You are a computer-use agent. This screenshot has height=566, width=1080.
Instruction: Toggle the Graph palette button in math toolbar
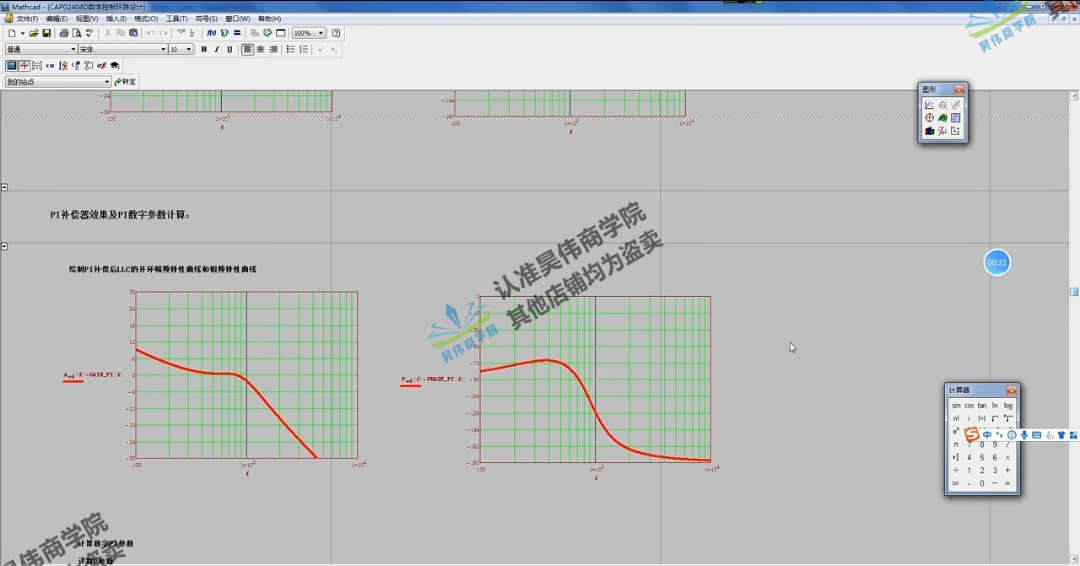point(24,65)
